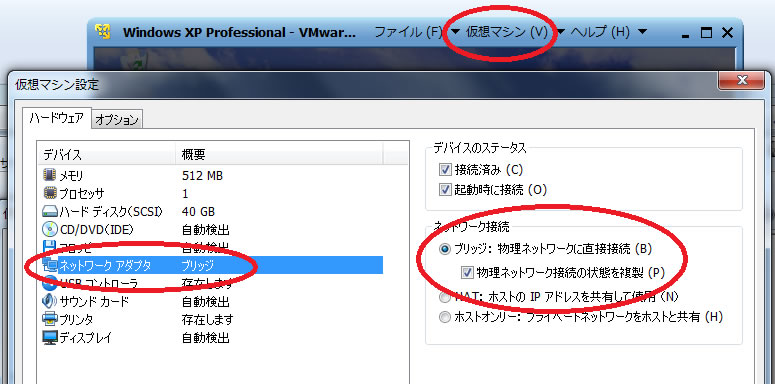Click 存在します value in プリンタ row

pos(208,319)
